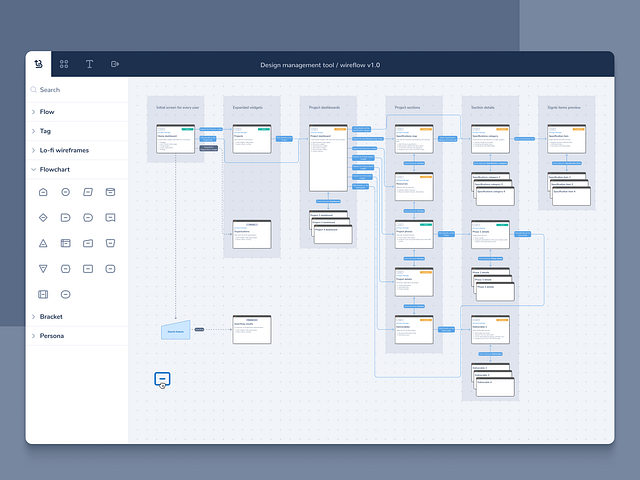This screenshot has width=640, height=480.
Task: Pick the upward triangle flowchart shape
Action: pos(43,243)
